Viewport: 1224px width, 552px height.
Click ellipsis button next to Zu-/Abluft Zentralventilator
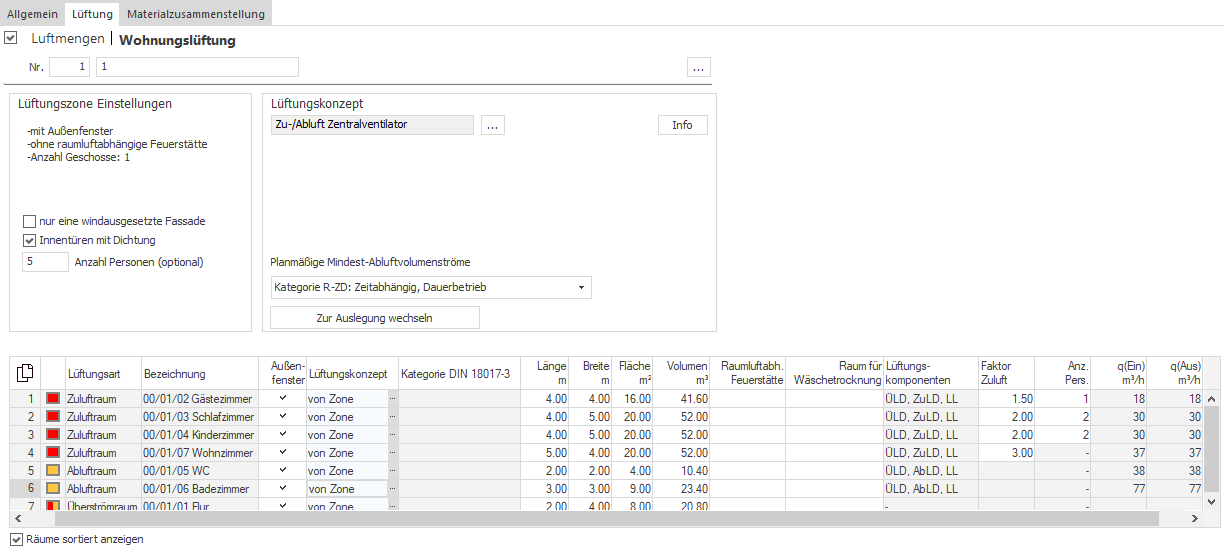pos(493,125)
